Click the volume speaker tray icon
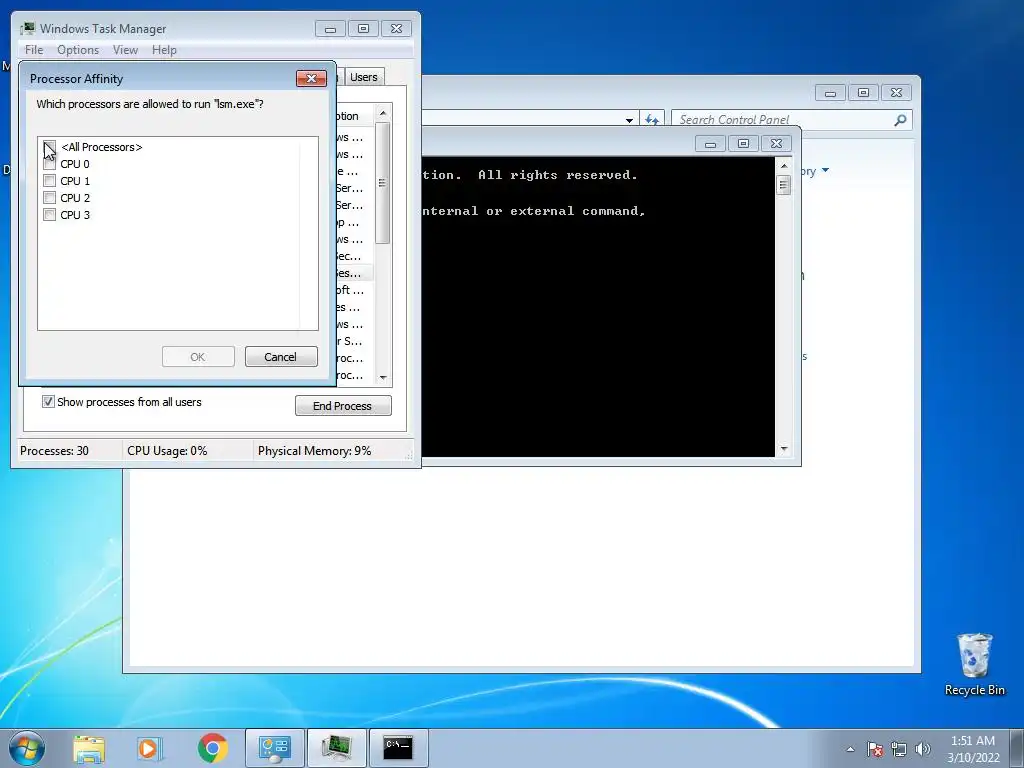 923,749
